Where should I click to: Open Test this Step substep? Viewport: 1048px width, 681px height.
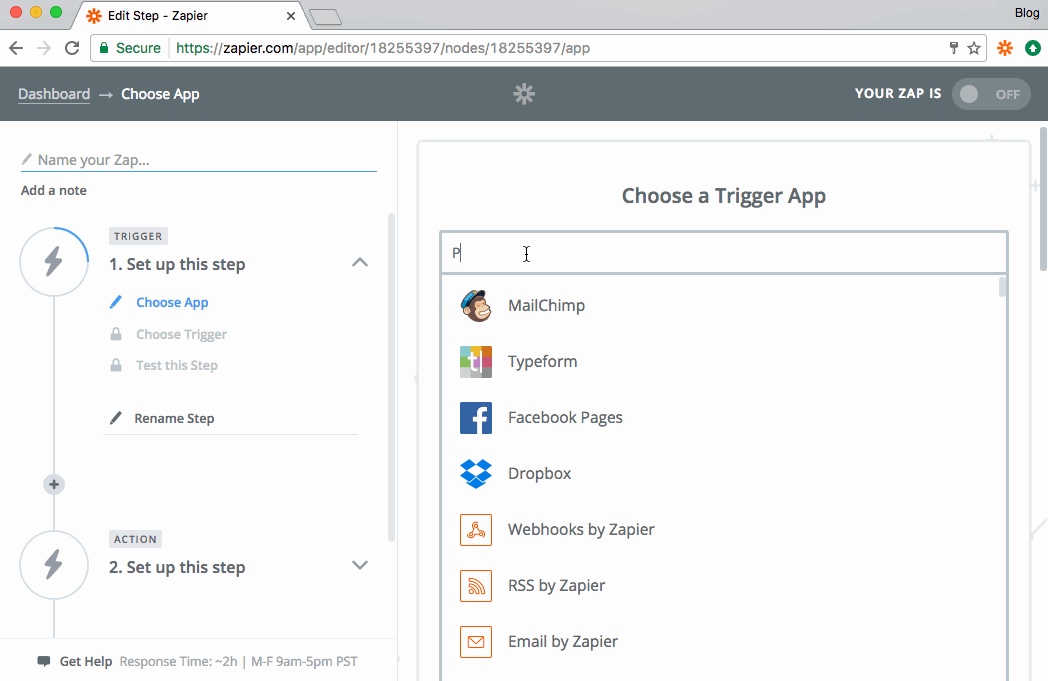click(177, 366)
